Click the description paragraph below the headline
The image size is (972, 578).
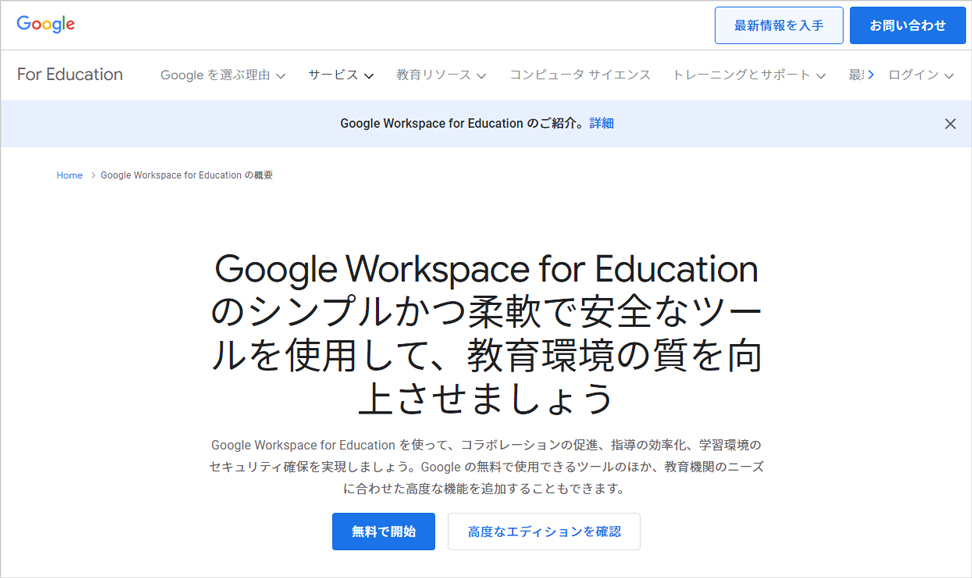tap(486, 467)
